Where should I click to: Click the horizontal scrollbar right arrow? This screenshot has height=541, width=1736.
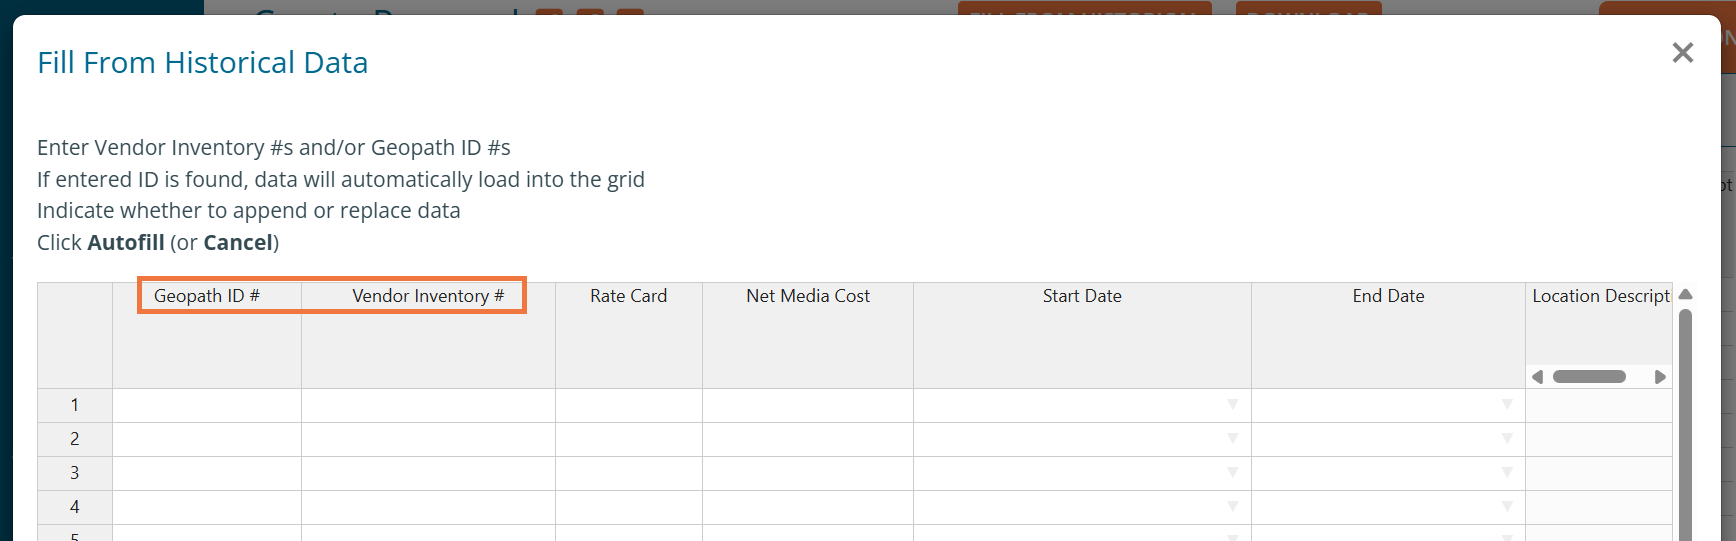1660,377
